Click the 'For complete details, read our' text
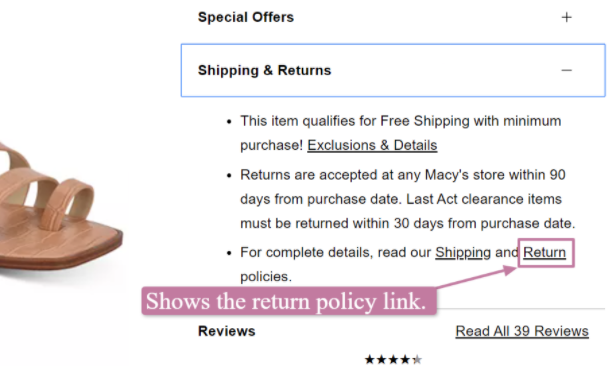This screenshot has height=367, width=609. pyautogui.click(x=336, y=252)
